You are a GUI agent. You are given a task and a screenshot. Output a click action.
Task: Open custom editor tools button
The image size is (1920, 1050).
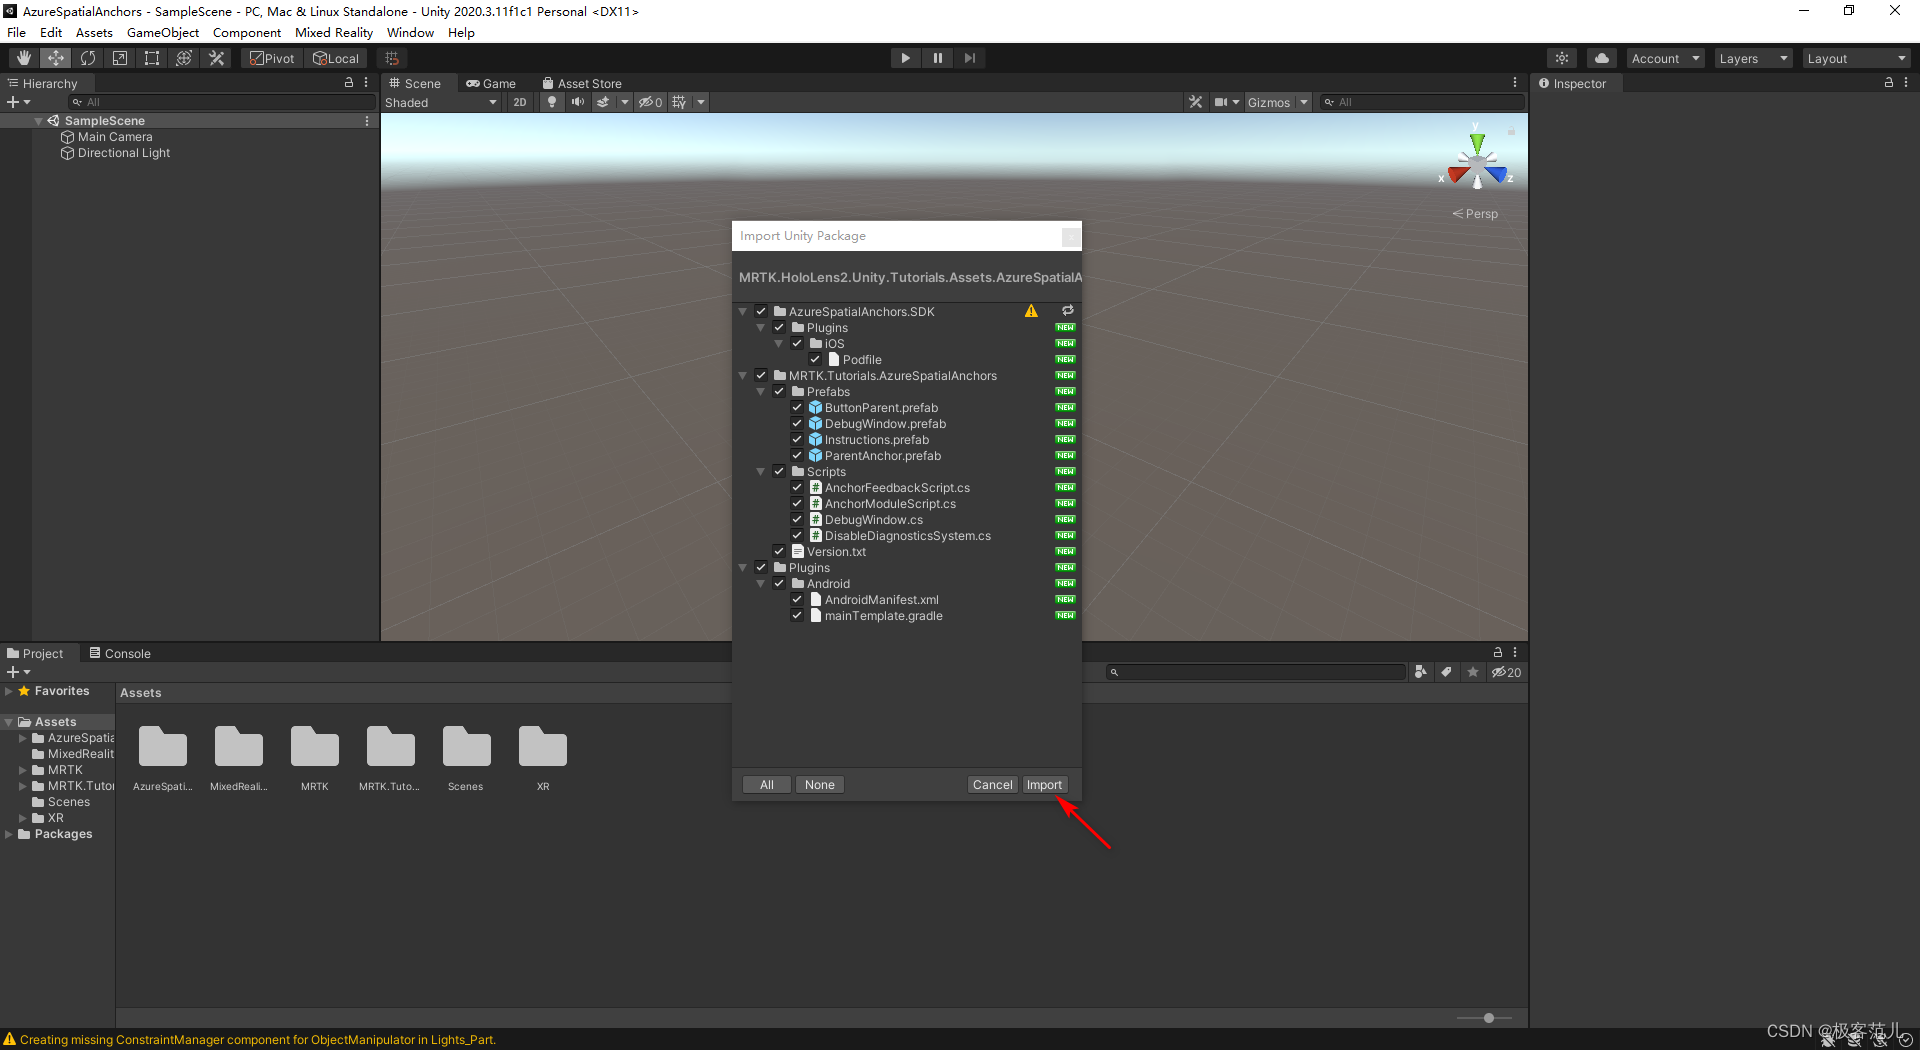(x=216, y=58)
